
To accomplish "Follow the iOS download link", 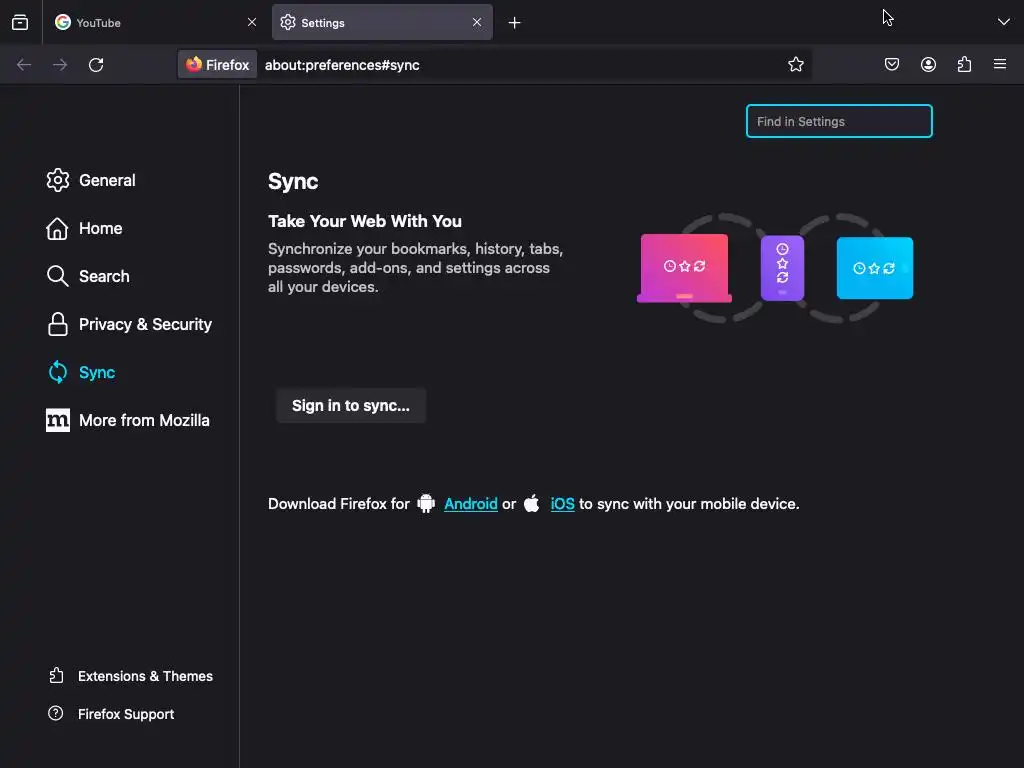I will [x=562, y=504].
